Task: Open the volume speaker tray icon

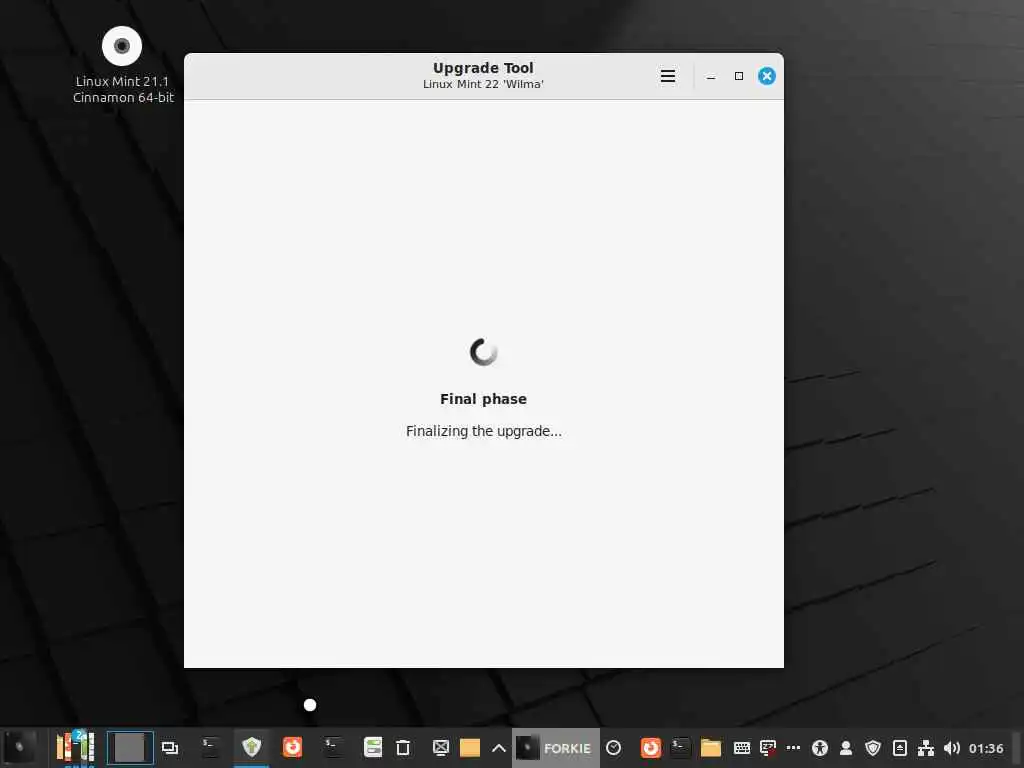Action: tap(952, 748)
